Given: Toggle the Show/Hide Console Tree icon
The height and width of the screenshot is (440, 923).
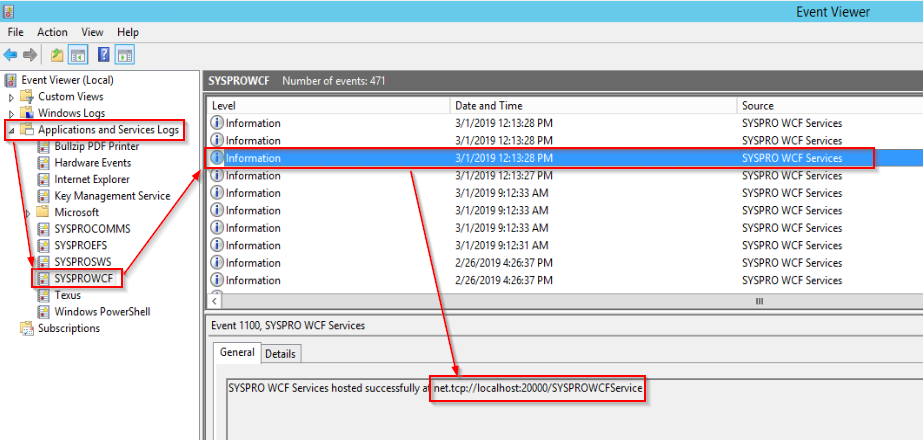Looking at the screenshot, I should pos(78,55).
